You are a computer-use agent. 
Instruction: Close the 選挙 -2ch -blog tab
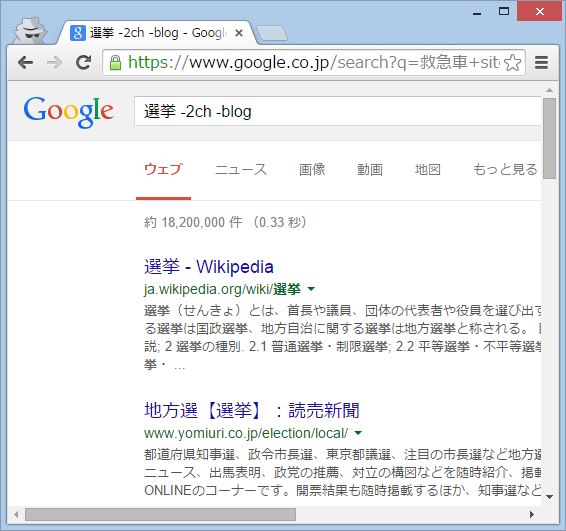click(239, 33)
